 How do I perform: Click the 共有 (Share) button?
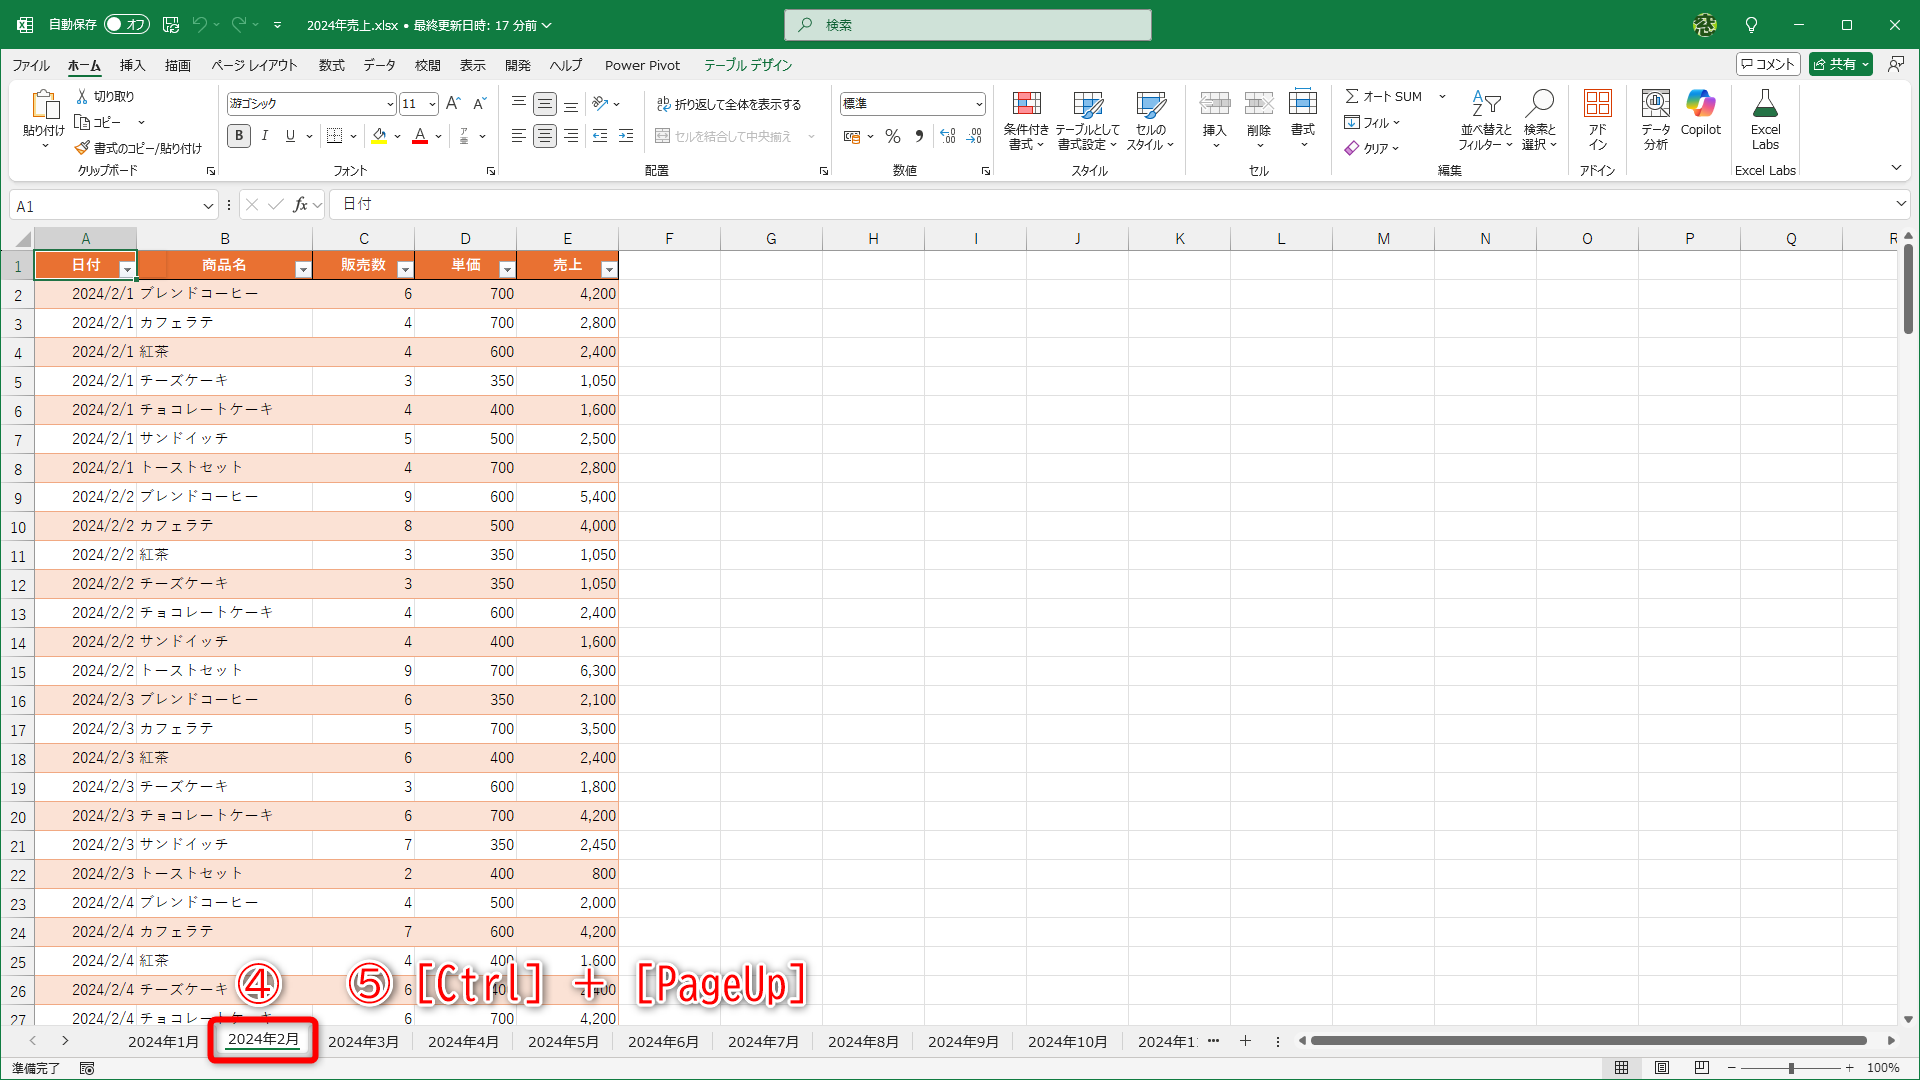(x=1840, y=63)
